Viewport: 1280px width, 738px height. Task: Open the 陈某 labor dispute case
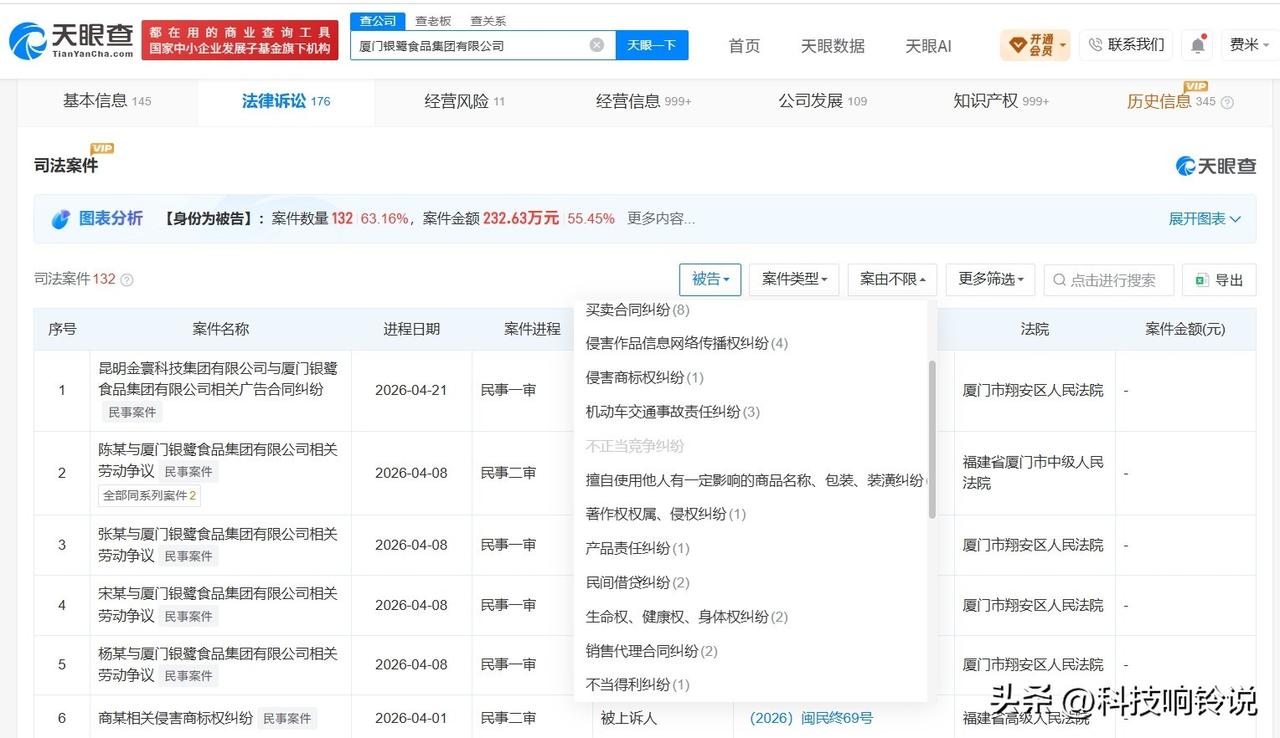tap(218, 460)
